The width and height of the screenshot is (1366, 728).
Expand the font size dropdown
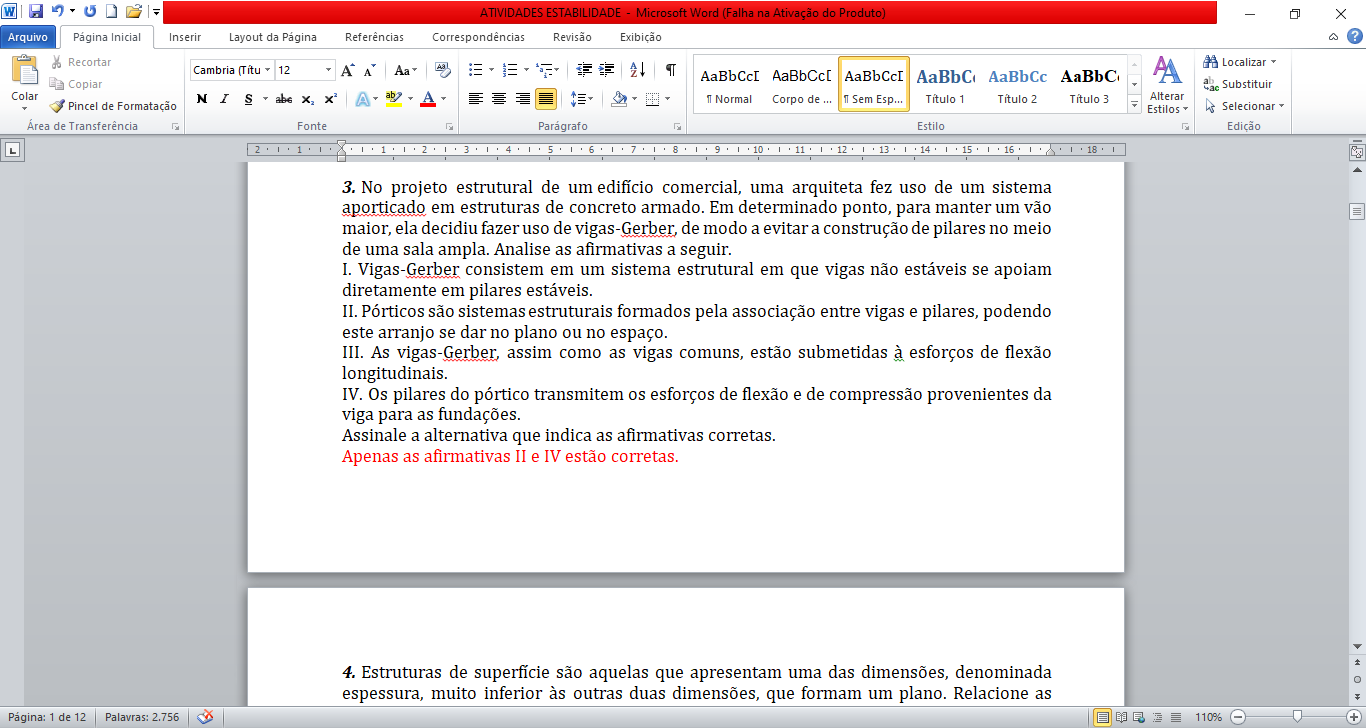click(329, 70)
